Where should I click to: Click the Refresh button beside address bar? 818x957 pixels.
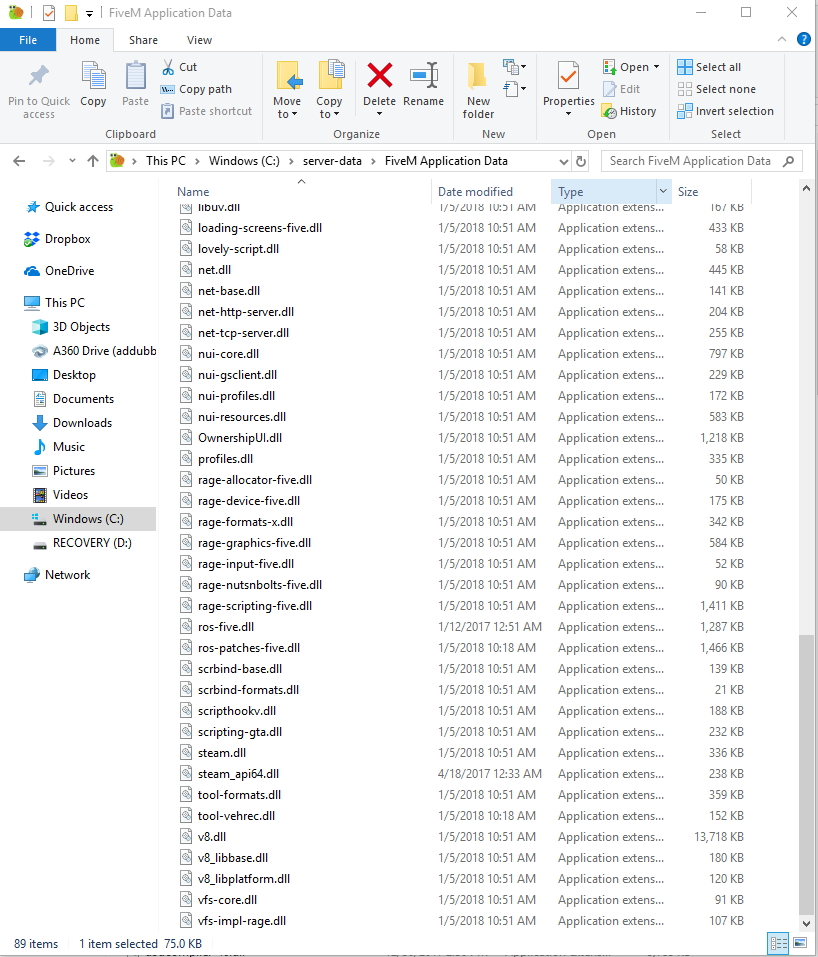click(x=581, y=162)
